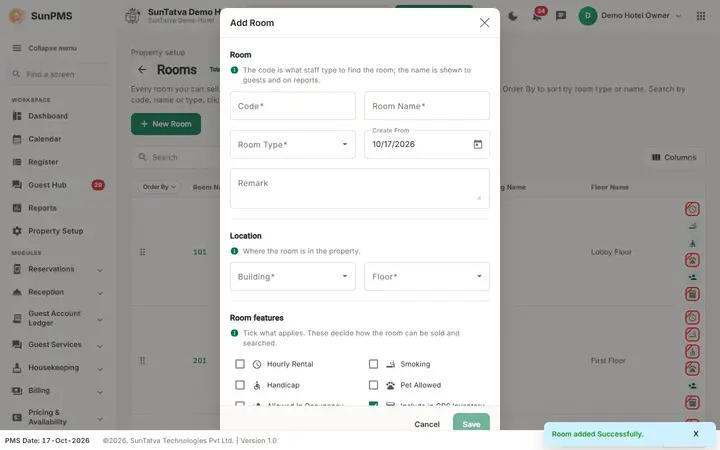Screen dimensions: 720x450
Task: Click pet paw icon in Lobby Floor row
Action: click(692, 260)
